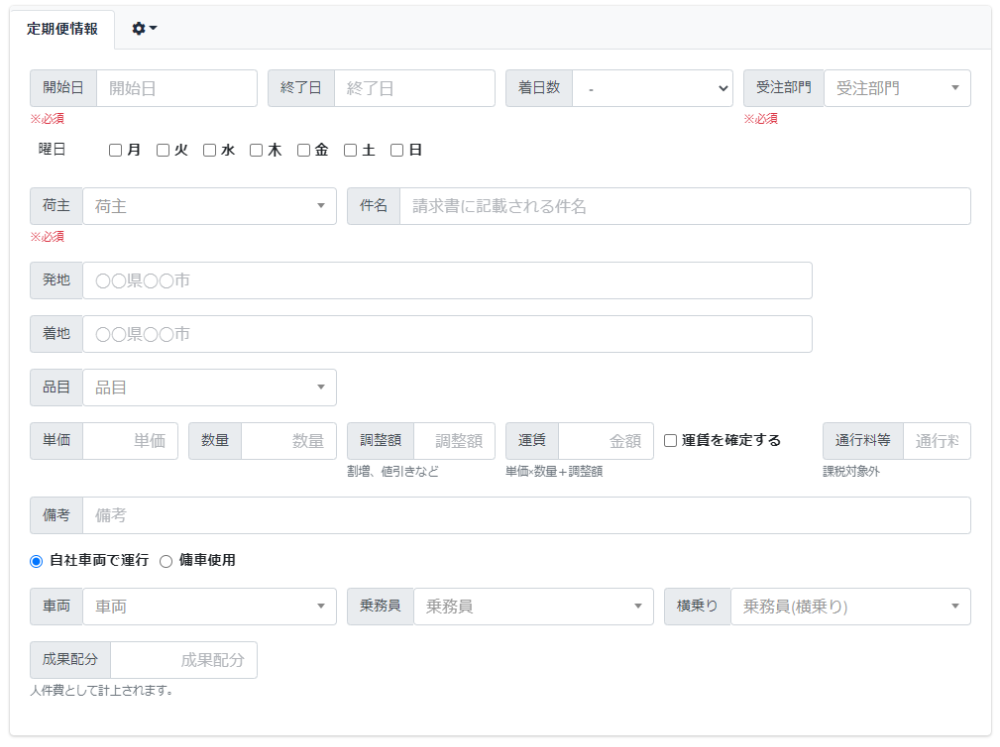Image resolution: width=1000 pixels, height=747 pixels.
Task: Tick the 水 weekday checkbox
Action: (210, 150)
